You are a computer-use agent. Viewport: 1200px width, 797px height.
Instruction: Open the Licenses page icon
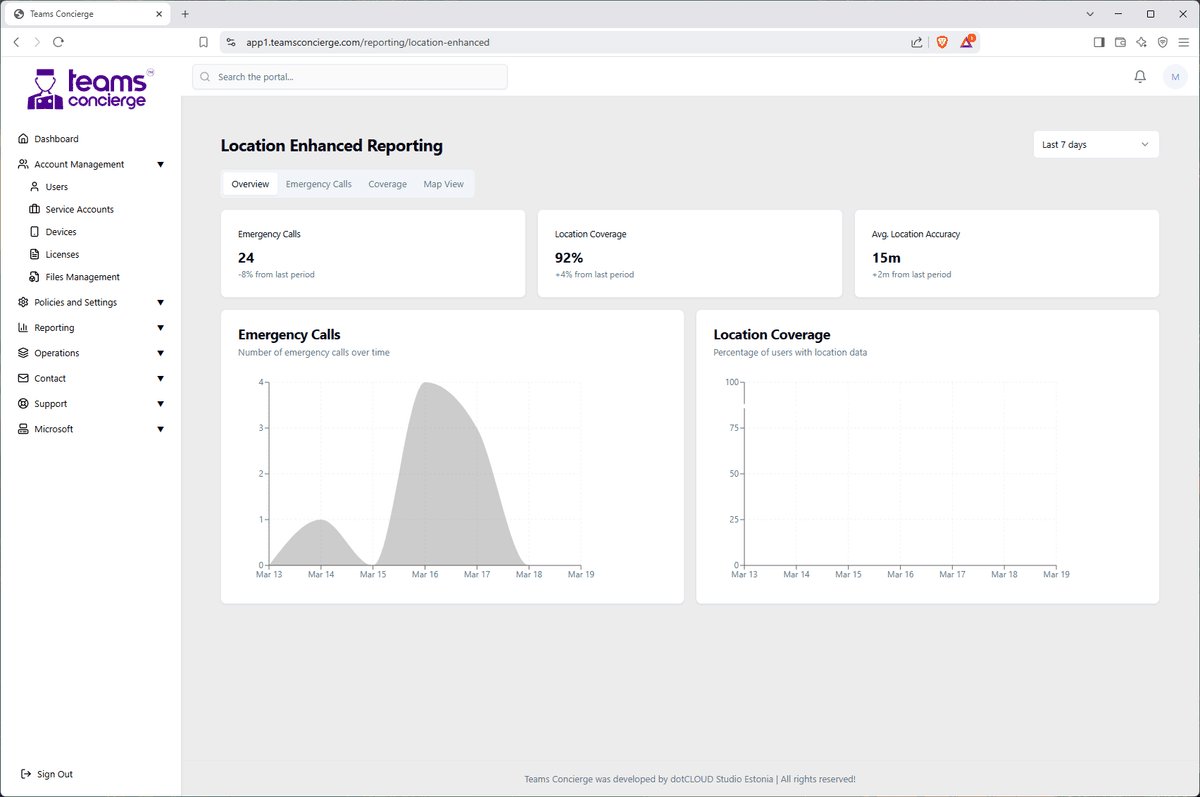[34, 253]
